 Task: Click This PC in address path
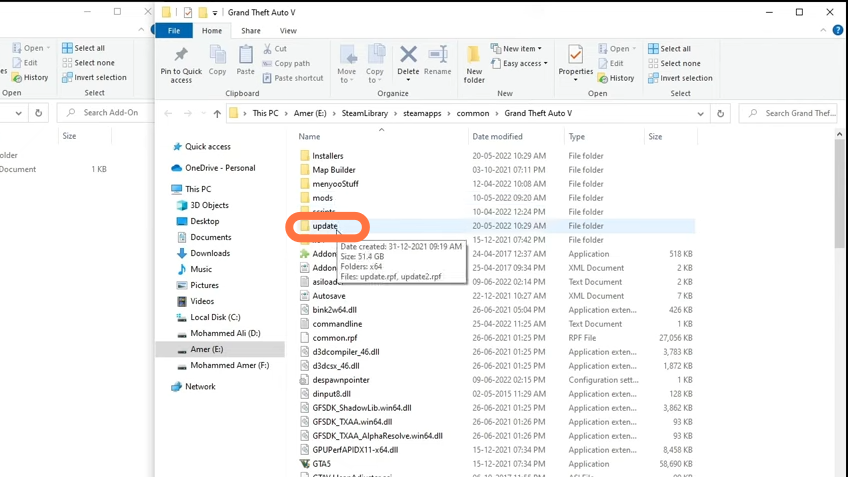pyautogui.click(x=266, y=114)
